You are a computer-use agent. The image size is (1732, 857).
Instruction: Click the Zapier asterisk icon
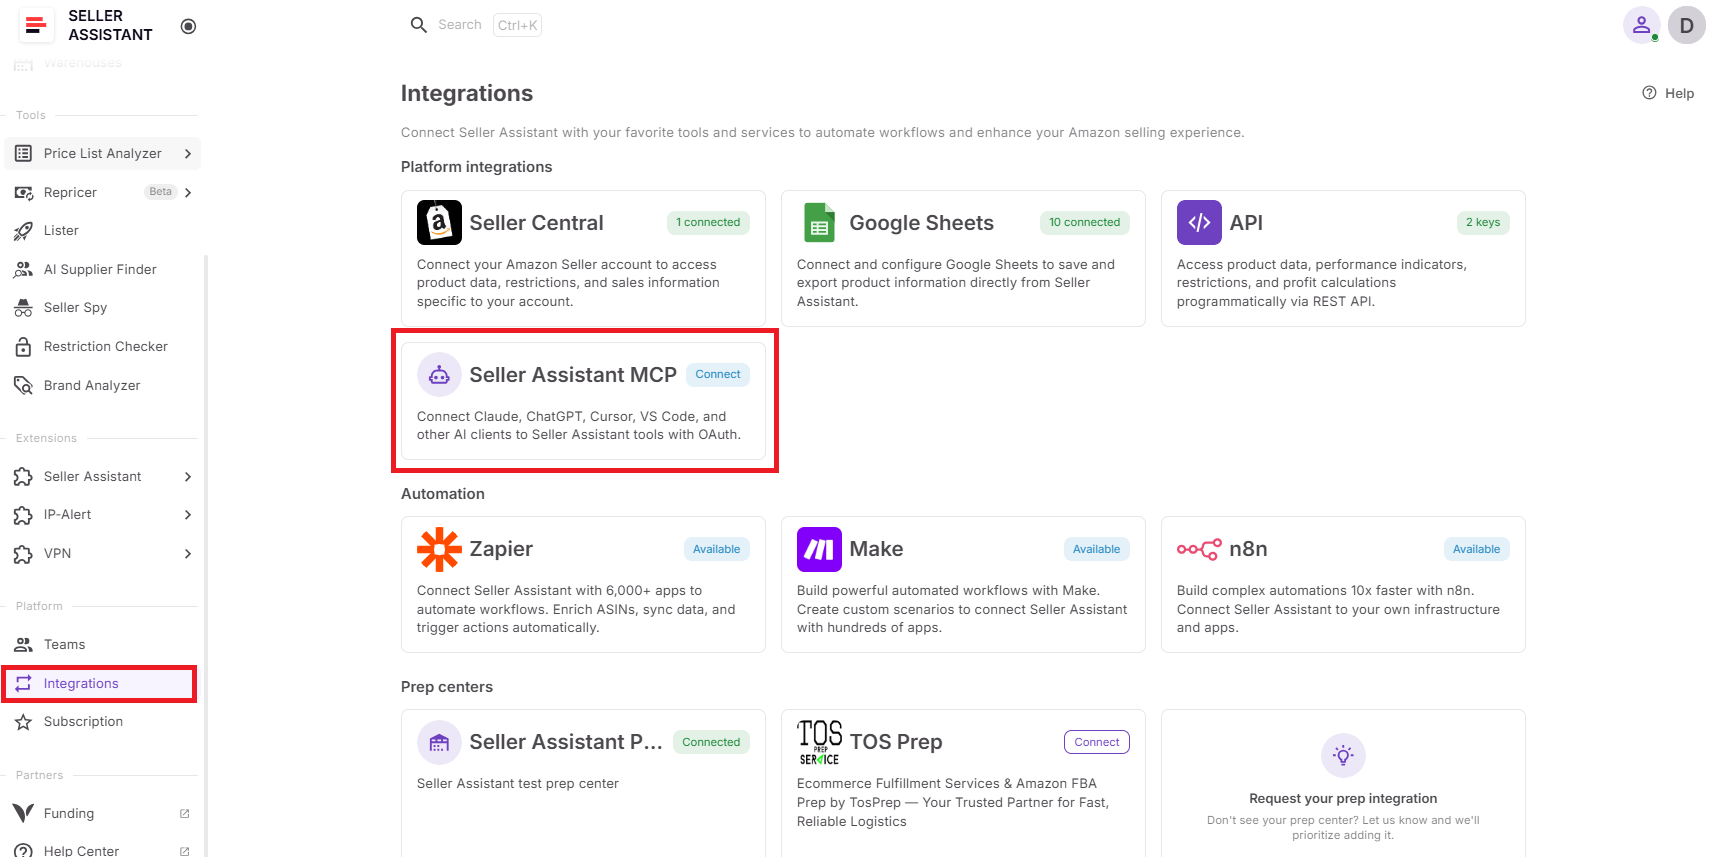click(x=439, y=549)
